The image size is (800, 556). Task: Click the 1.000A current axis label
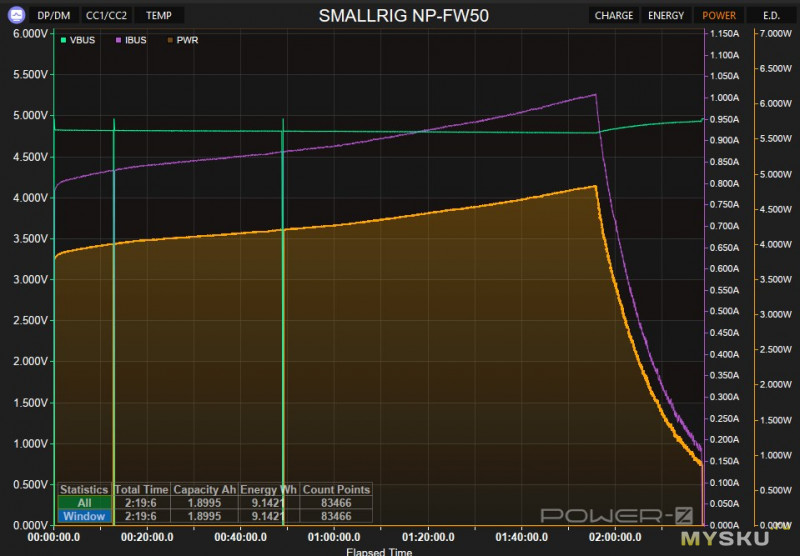point(724,97)
